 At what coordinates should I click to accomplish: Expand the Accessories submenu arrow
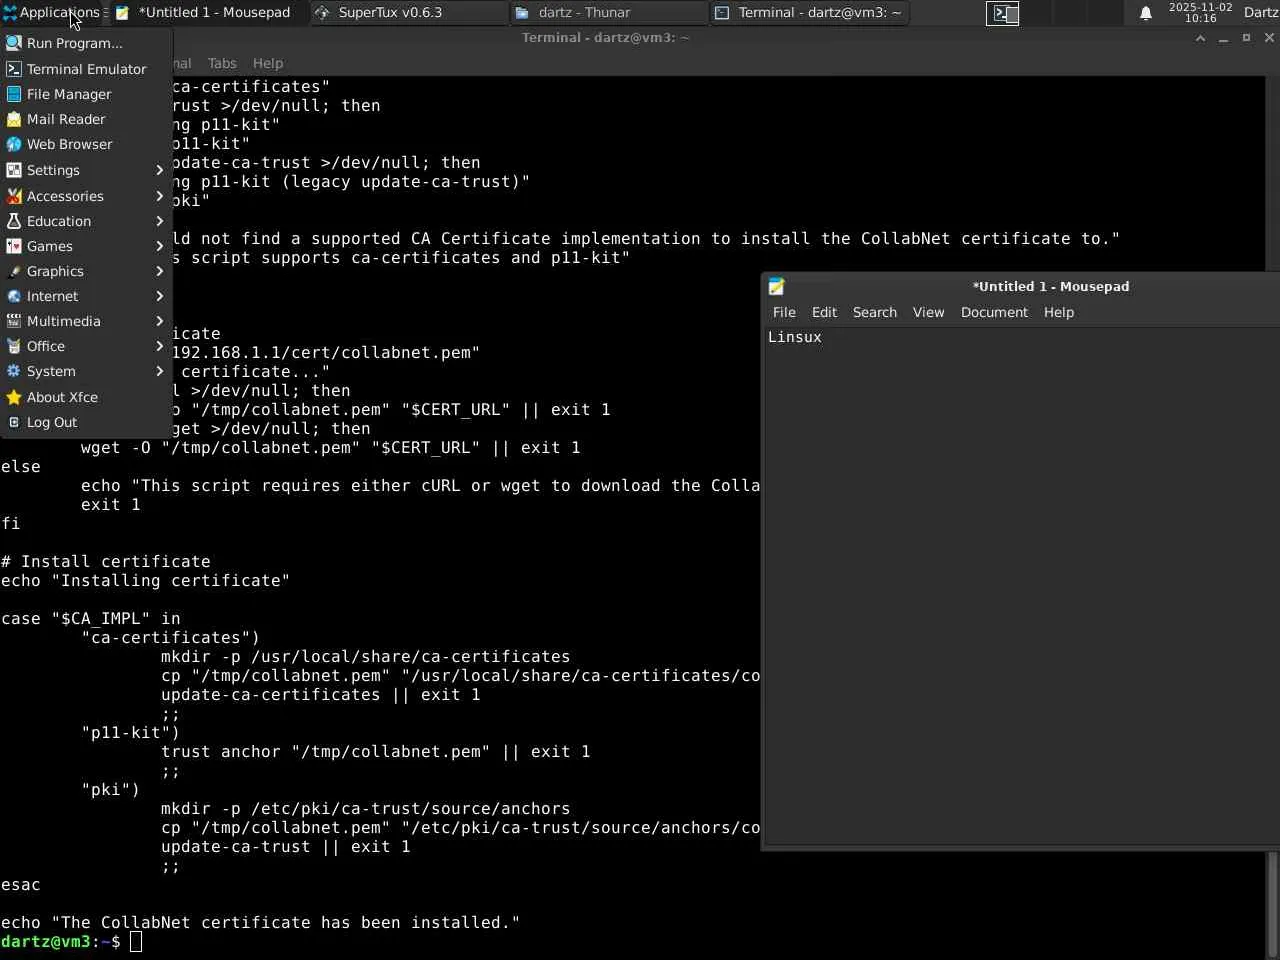(x=159, y=196)
